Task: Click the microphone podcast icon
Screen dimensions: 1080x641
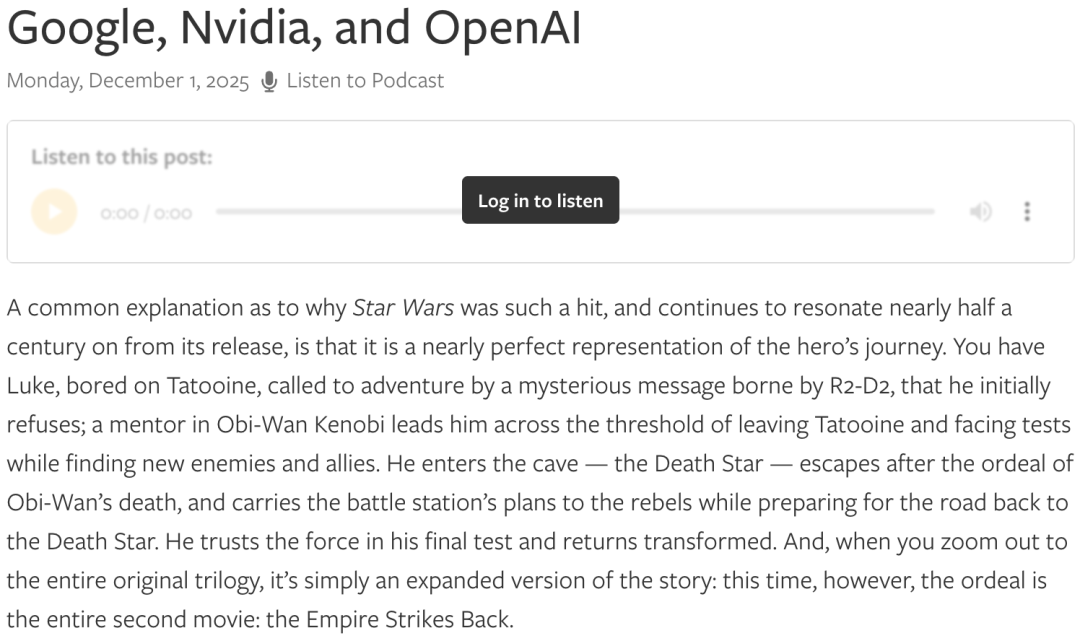Action: [269, 81]
